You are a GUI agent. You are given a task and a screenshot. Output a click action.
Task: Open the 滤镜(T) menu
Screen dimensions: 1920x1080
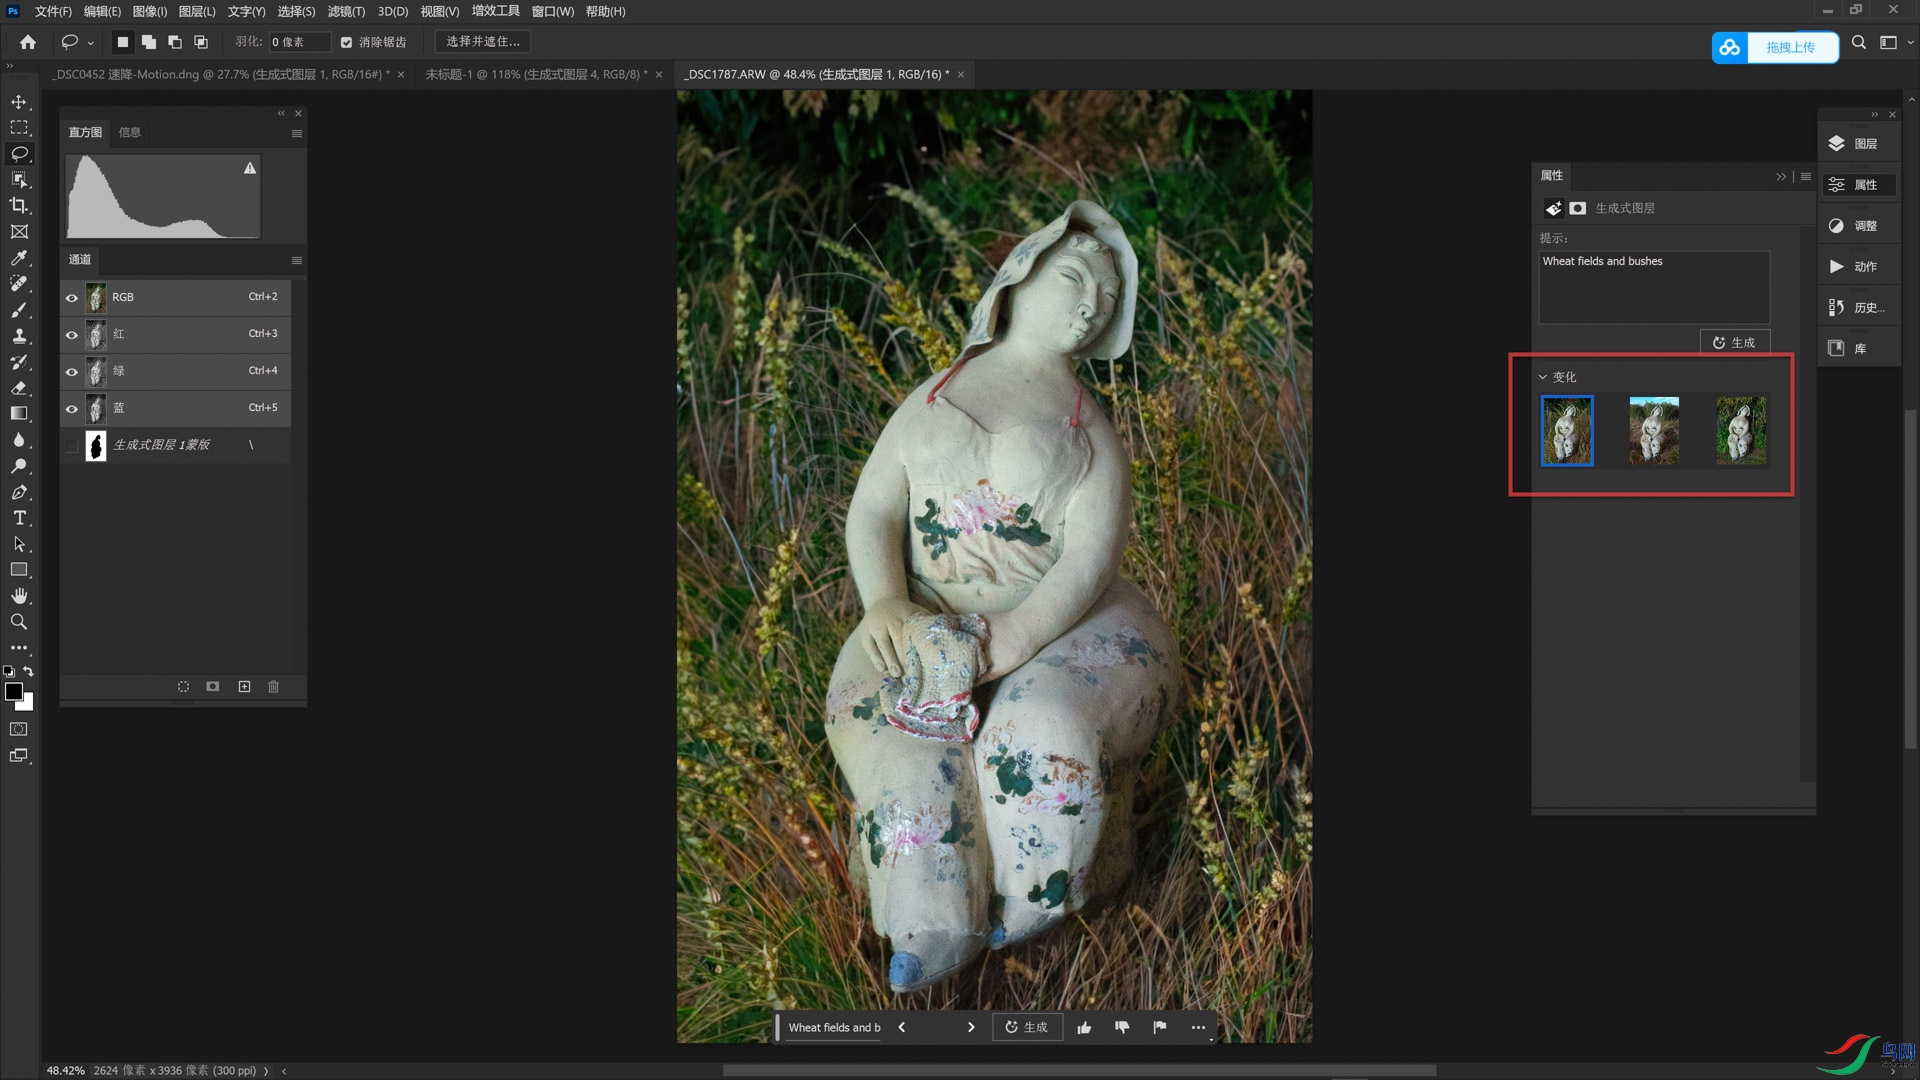346,11
